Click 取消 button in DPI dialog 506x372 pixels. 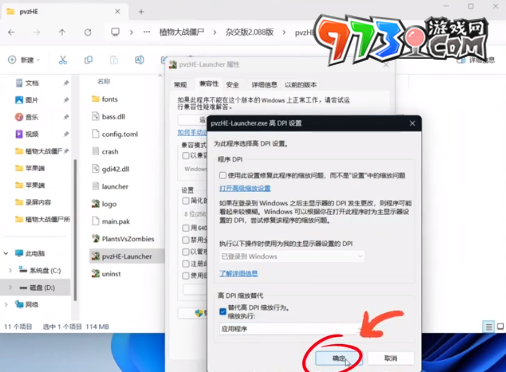pyautogui.click(x=391, y=358)
